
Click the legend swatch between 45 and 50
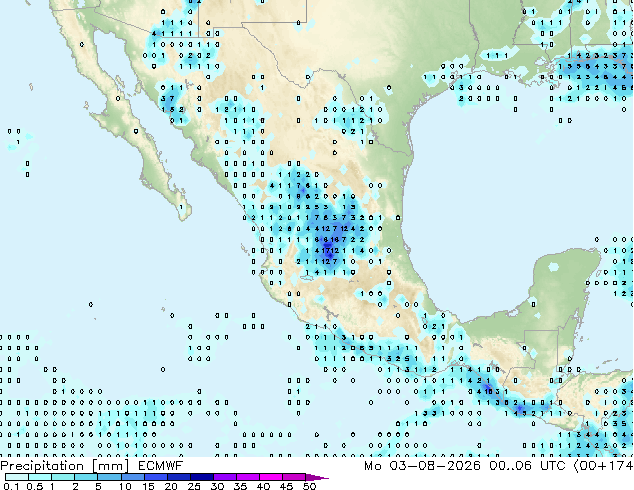tap(294, 477)
